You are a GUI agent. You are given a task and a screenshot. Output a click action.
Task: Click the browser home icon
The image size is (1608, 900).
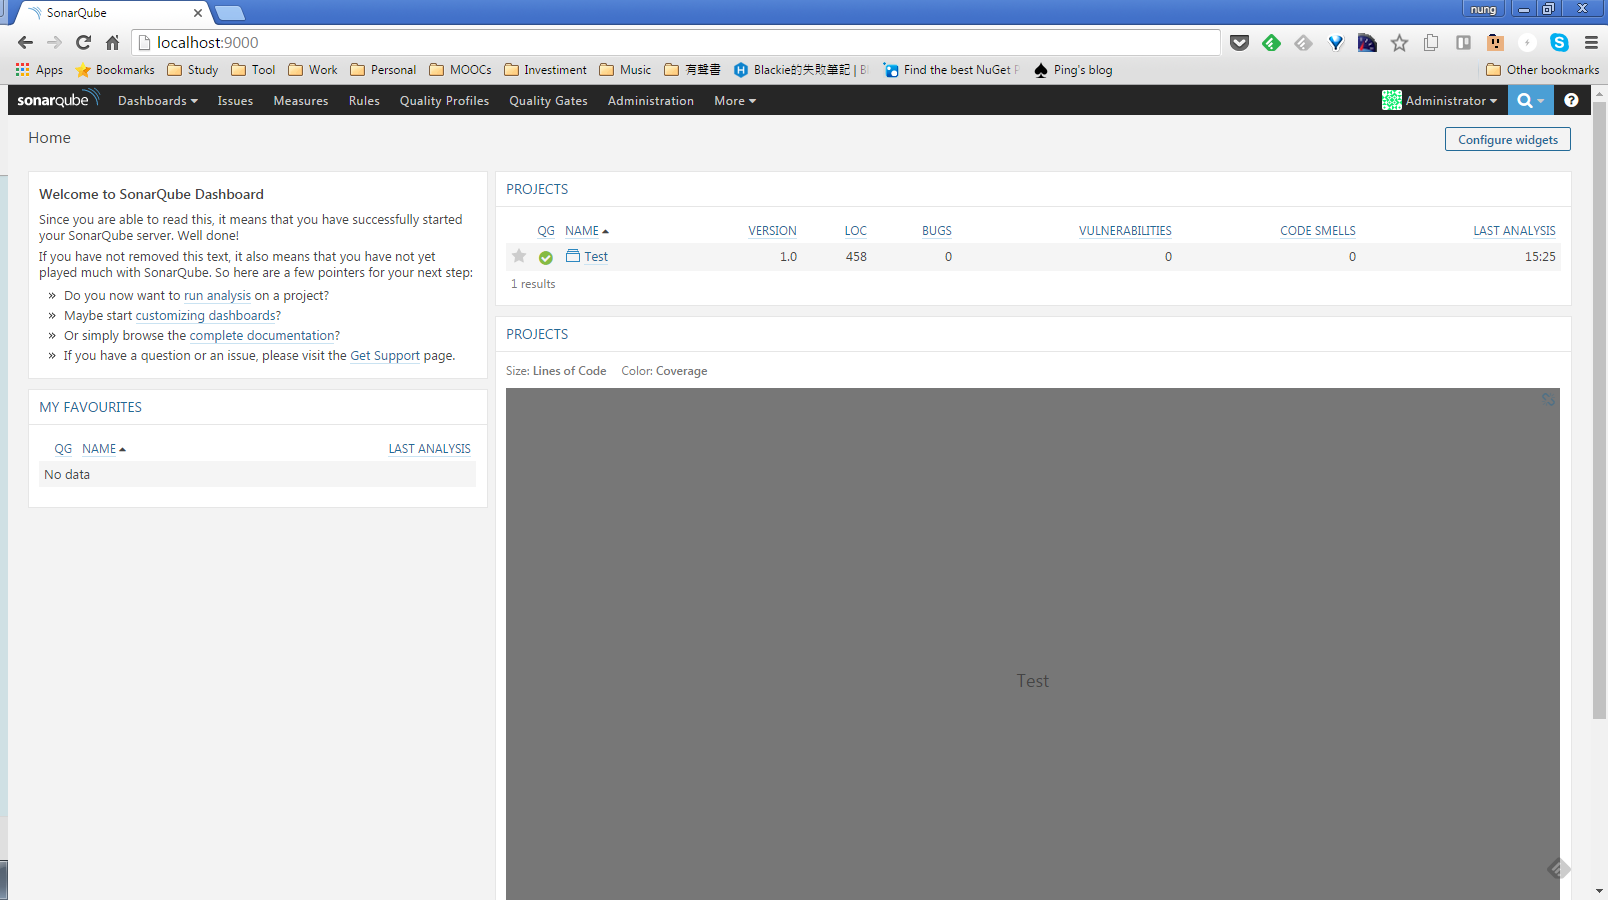[x=112, y=42]
